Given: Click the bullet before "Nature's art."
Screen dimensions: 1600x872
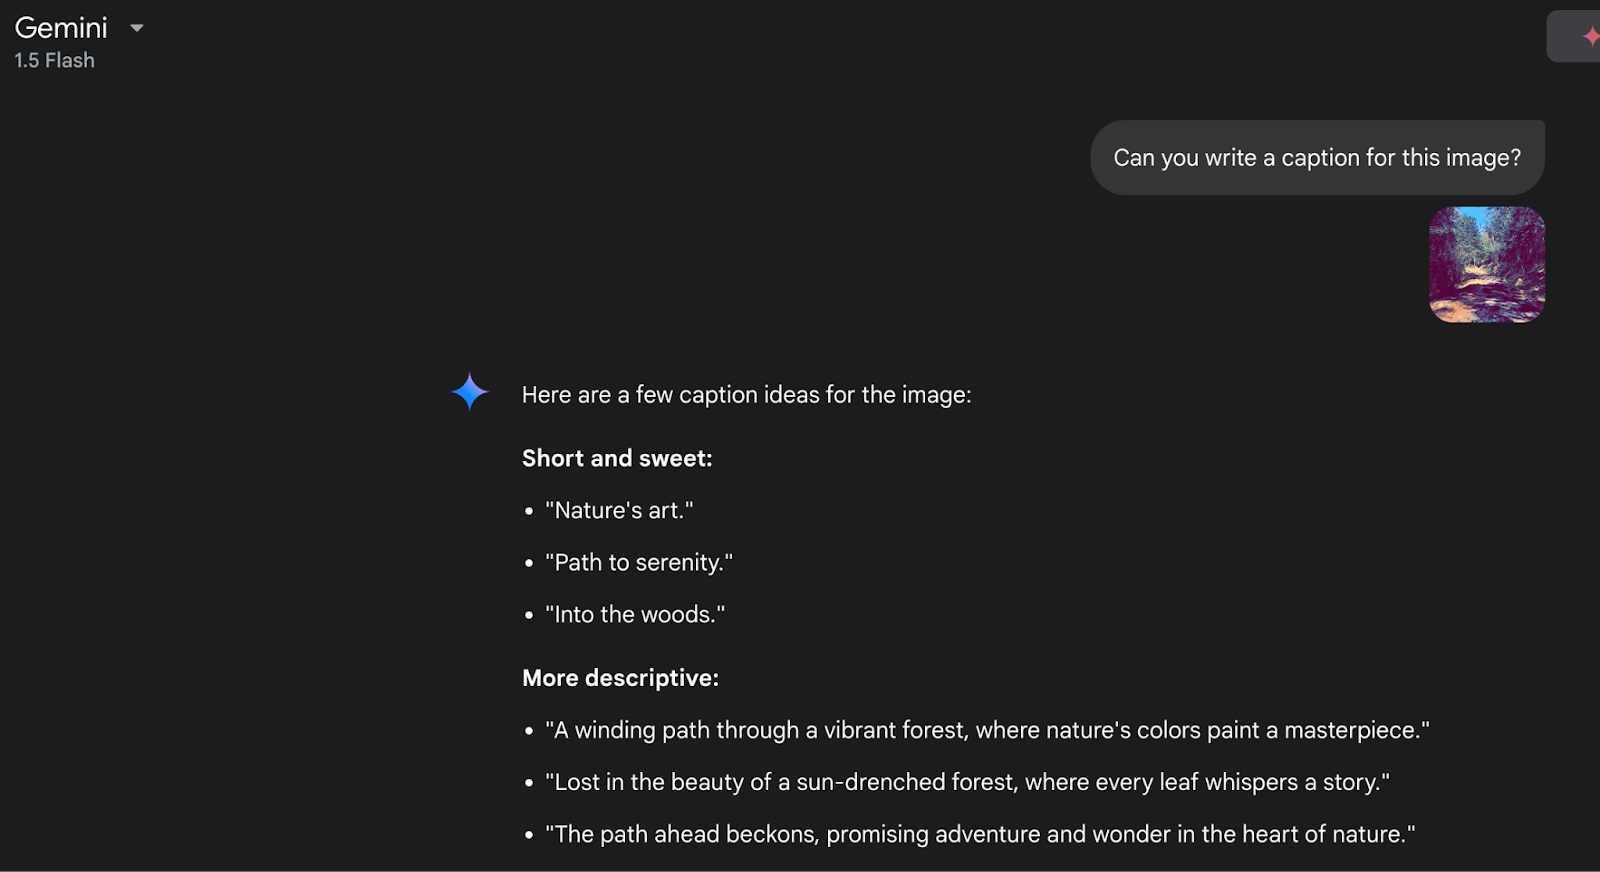Looking at the screenshot, I should [529, 512].
